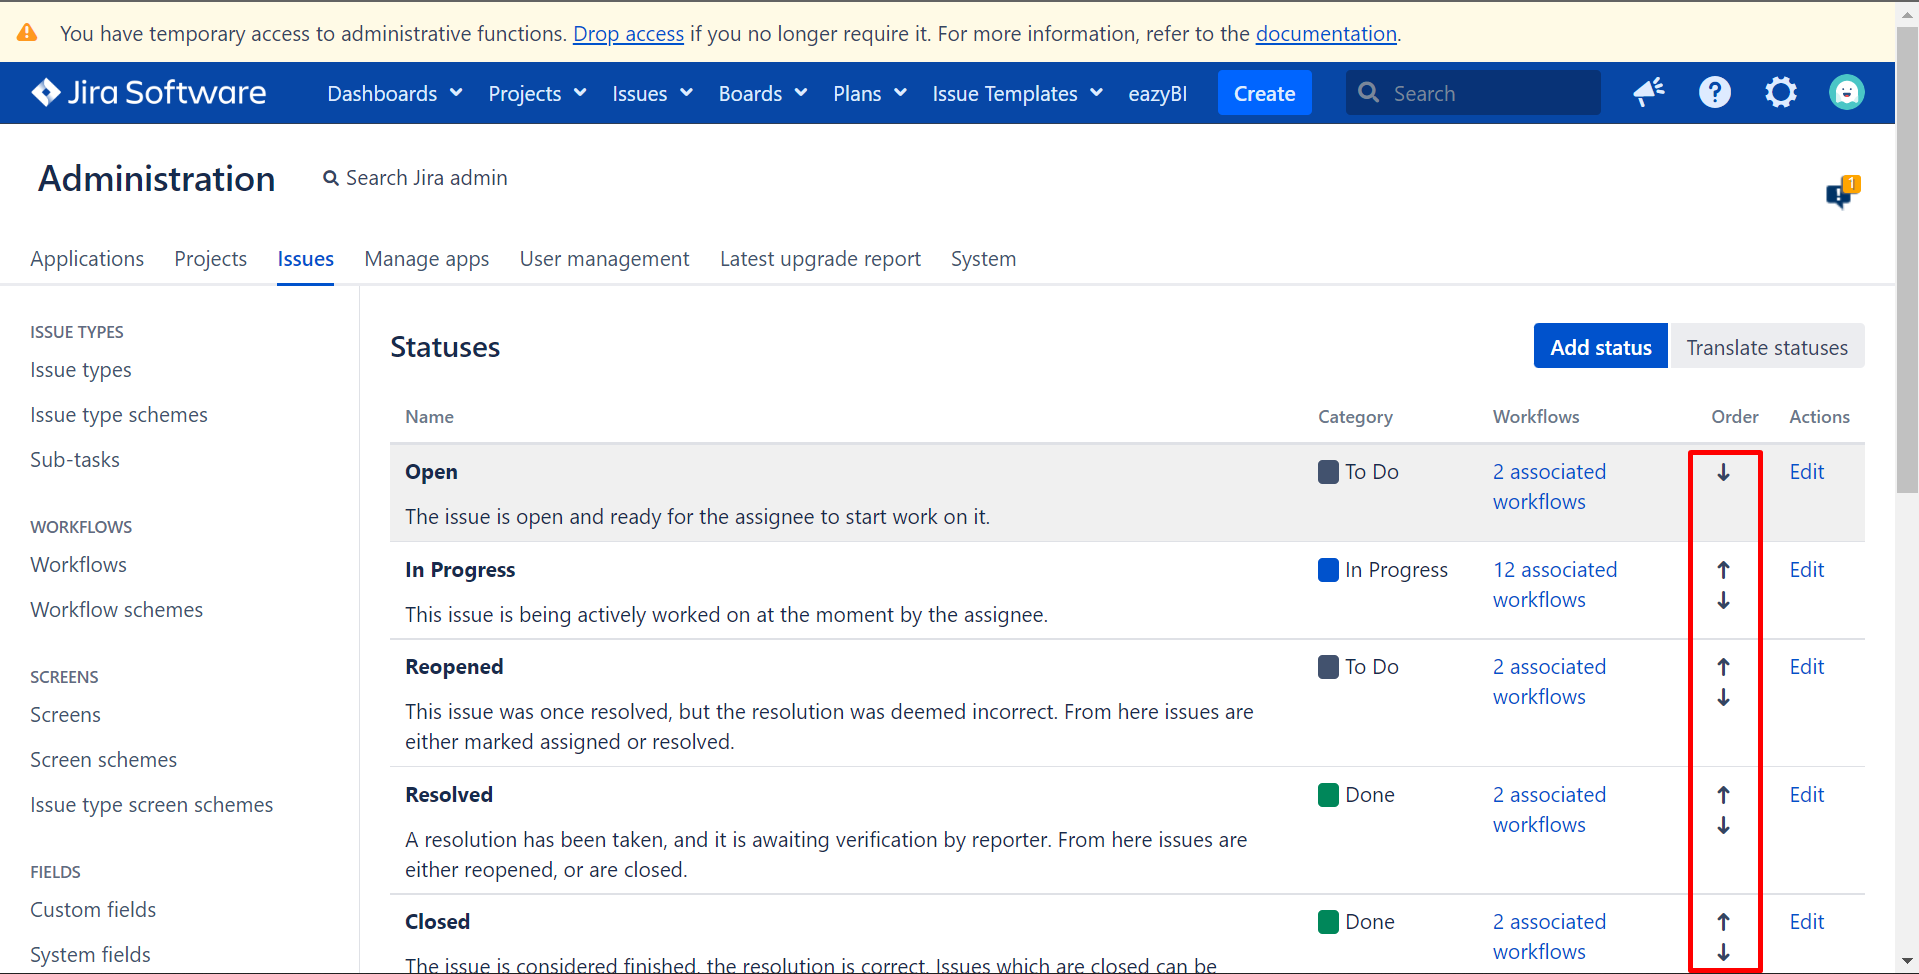Move the Open status down with arrow icon
Image resolution: width=1919 pixels, height=974 pixels.
click(x=1723, y=471)
